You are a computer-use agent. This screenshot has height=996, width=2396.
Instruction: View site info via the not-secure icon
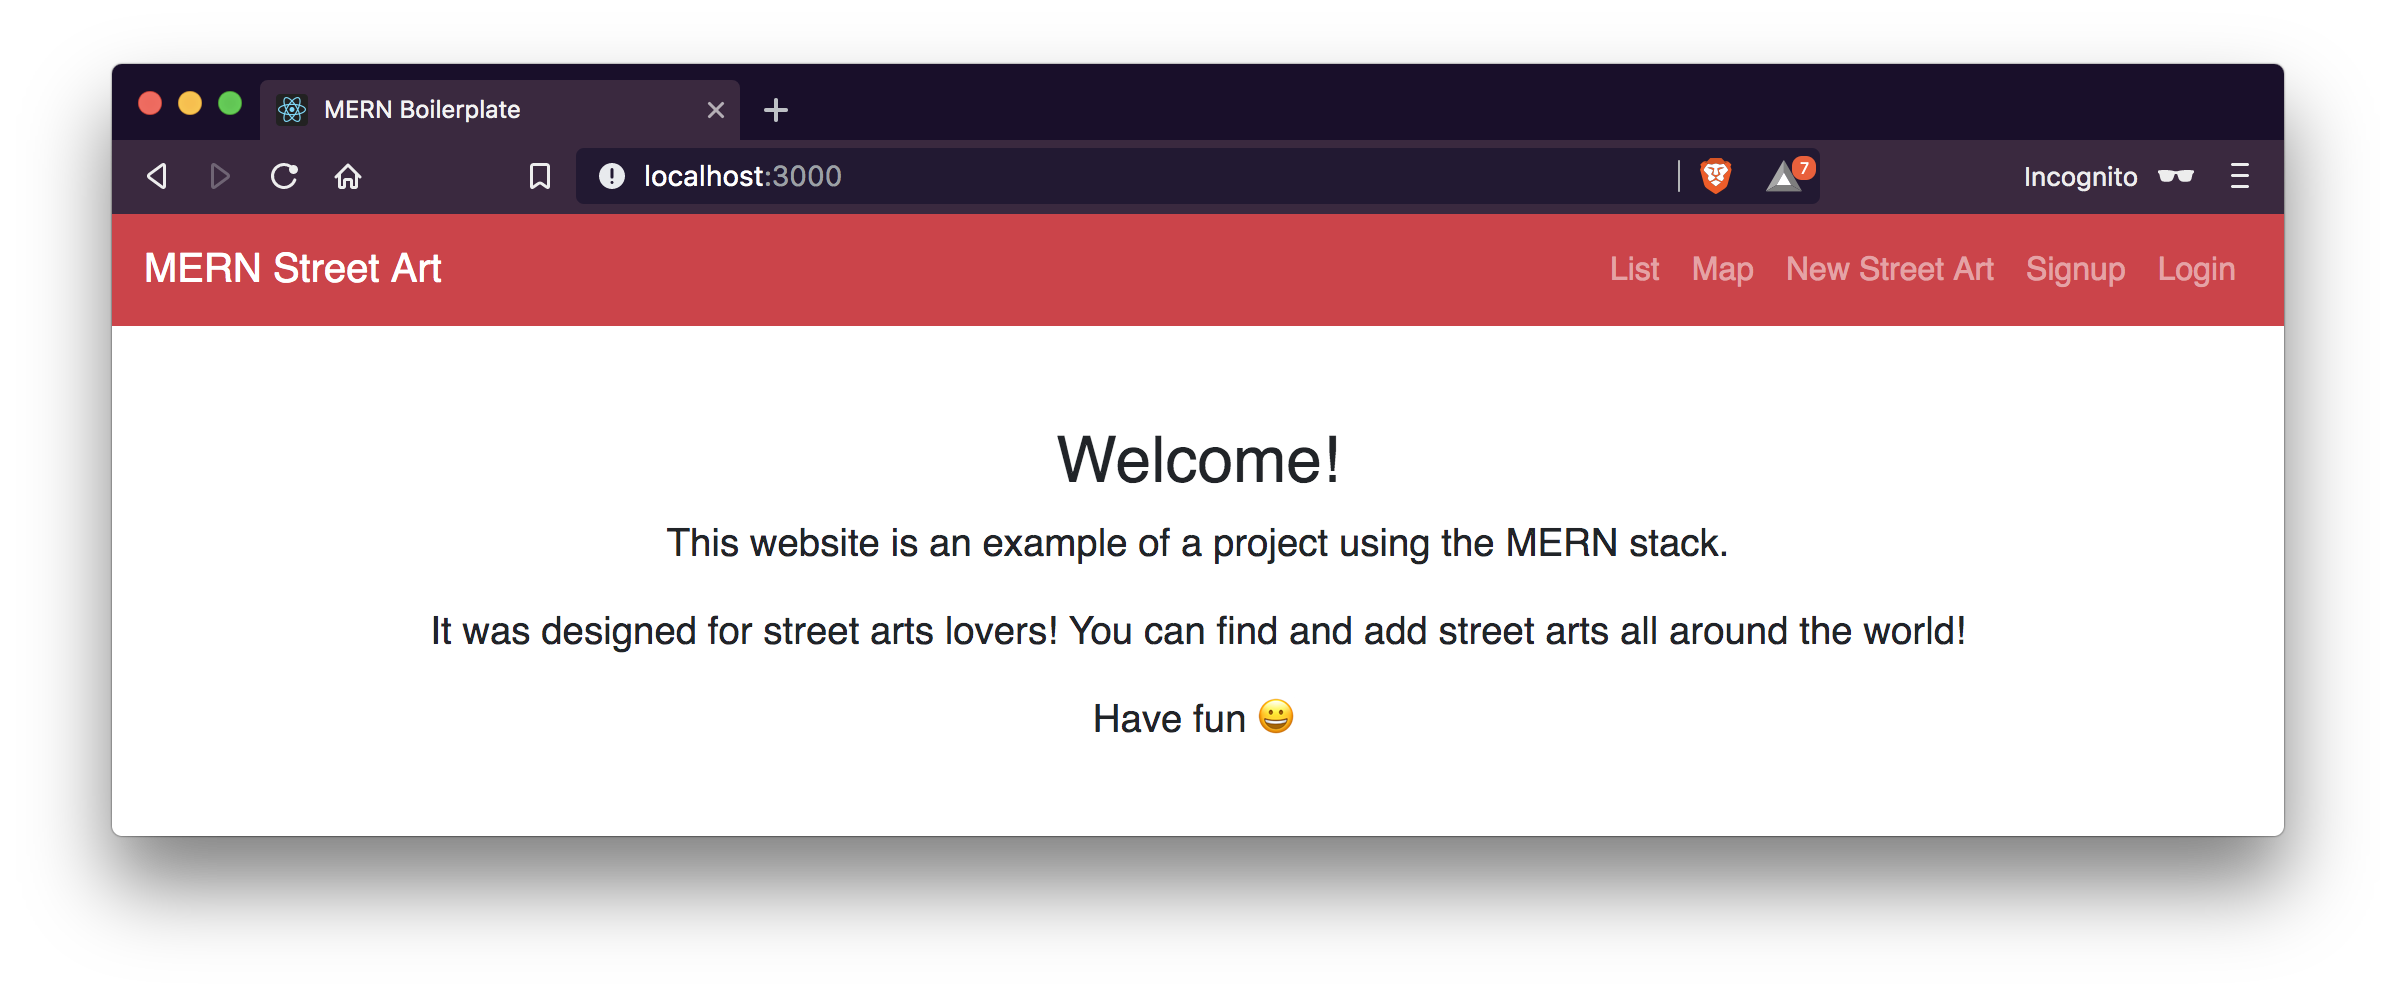tap(612, 176)
